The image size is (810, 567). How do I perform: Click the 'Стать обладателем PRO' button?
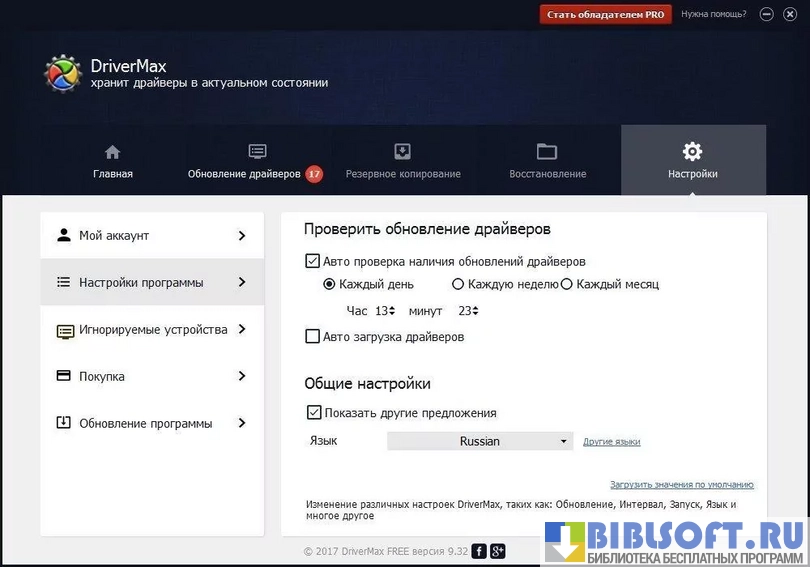[x=605, y=14]
